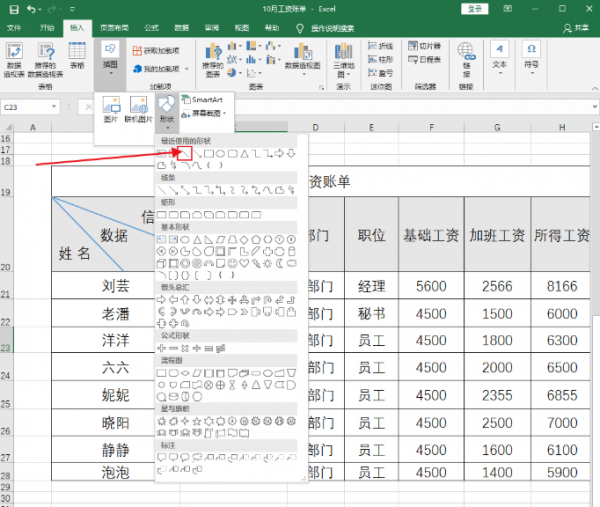Expand the formula bar
The height and width of the screenshot is (507, 600).
pyautogui.click(x=595, y=107)
